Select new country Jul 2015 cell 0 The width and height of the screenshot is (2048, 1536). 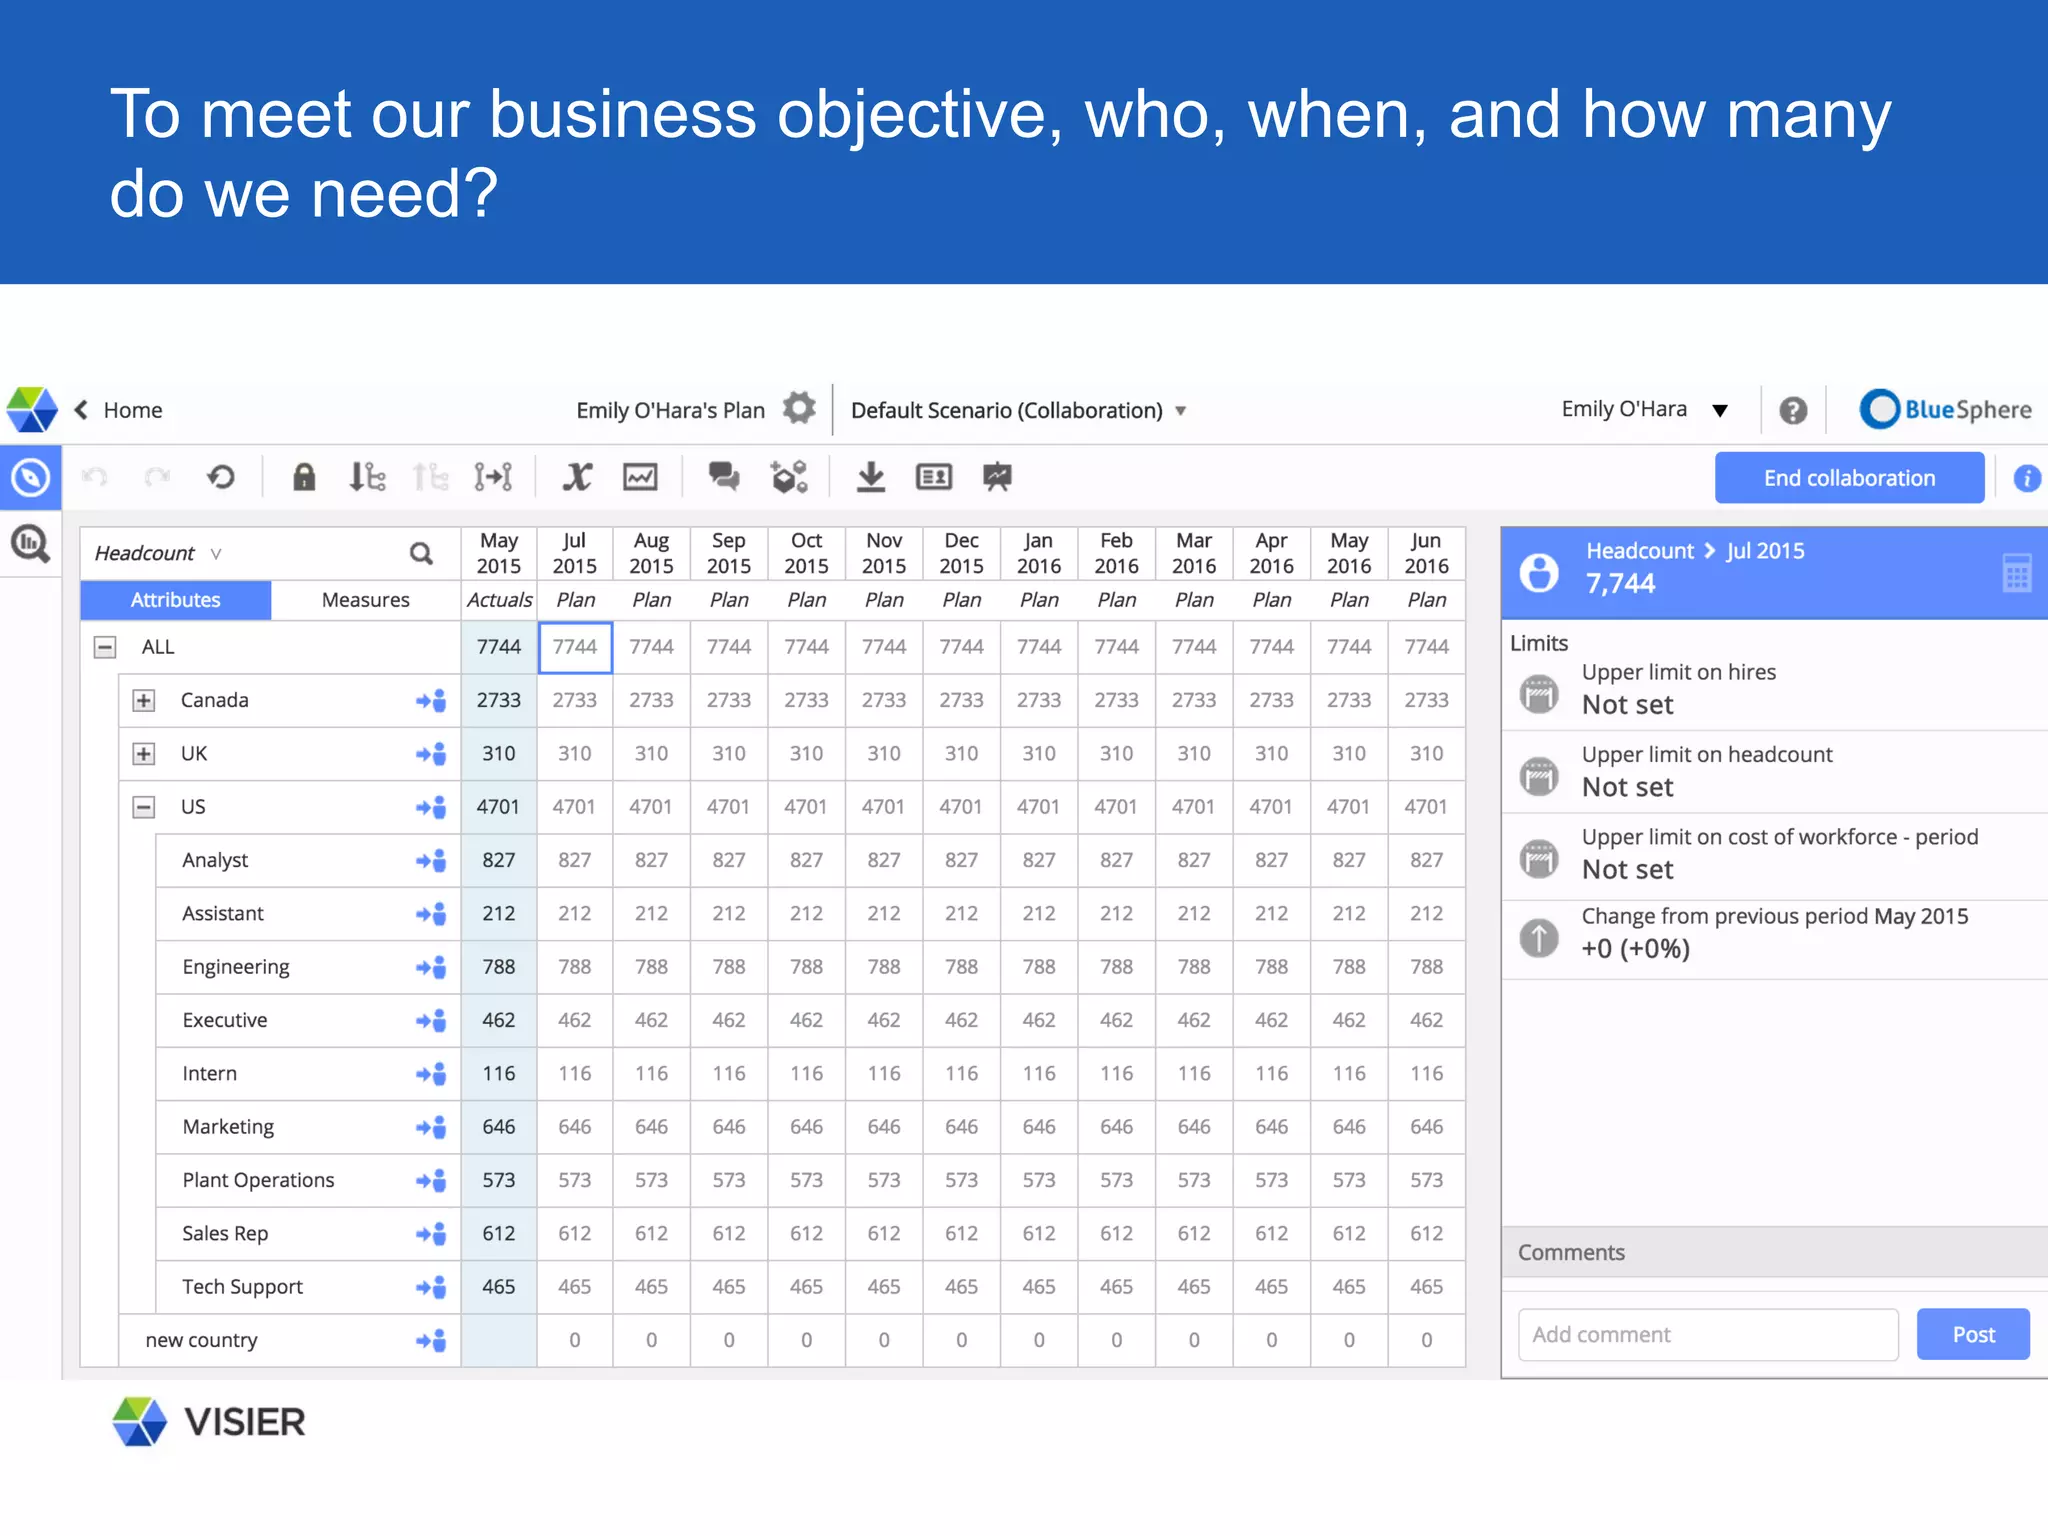point(575,1340)
